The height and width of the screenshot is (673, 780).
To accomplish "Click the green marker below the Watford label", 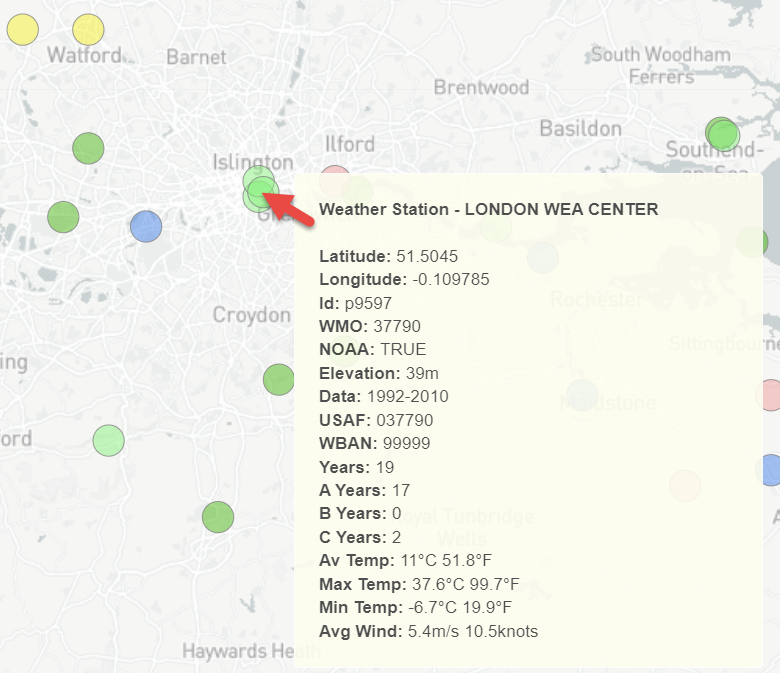I will click(88, 148).
